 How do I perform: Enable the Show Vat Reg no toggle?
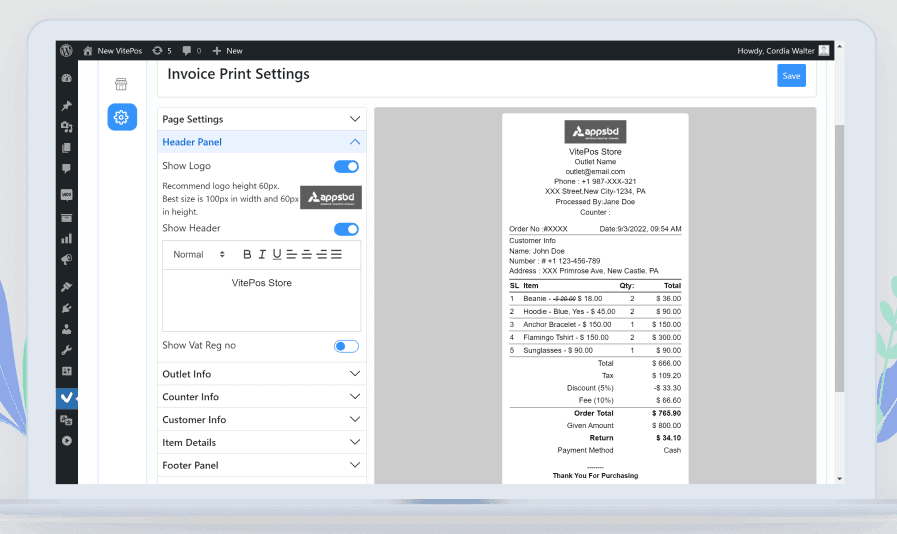(346, 346)
